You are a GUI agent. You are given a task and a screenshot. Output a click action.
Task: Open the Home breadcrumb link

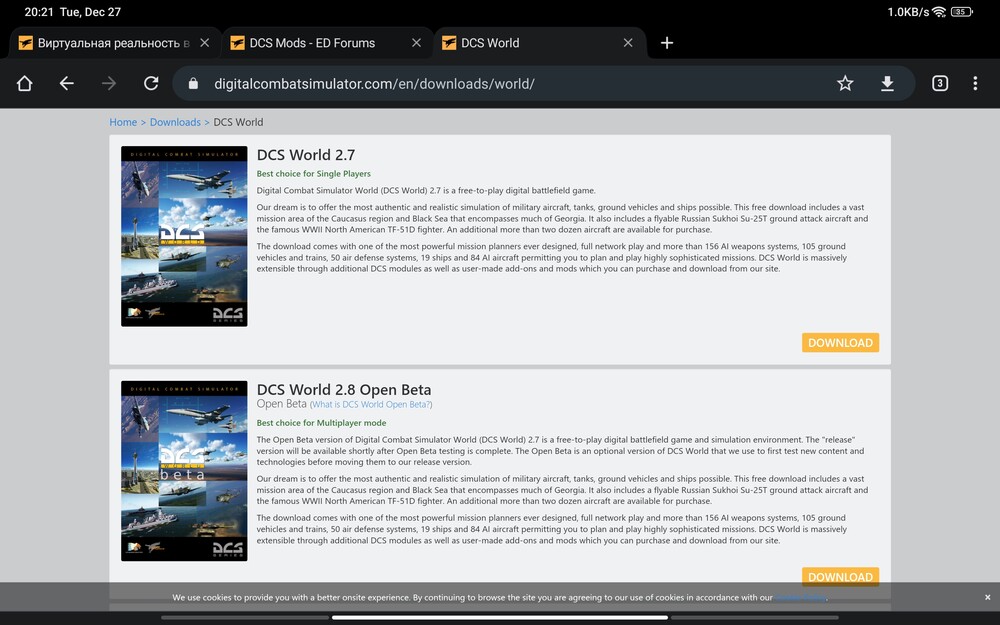[123, 121]
